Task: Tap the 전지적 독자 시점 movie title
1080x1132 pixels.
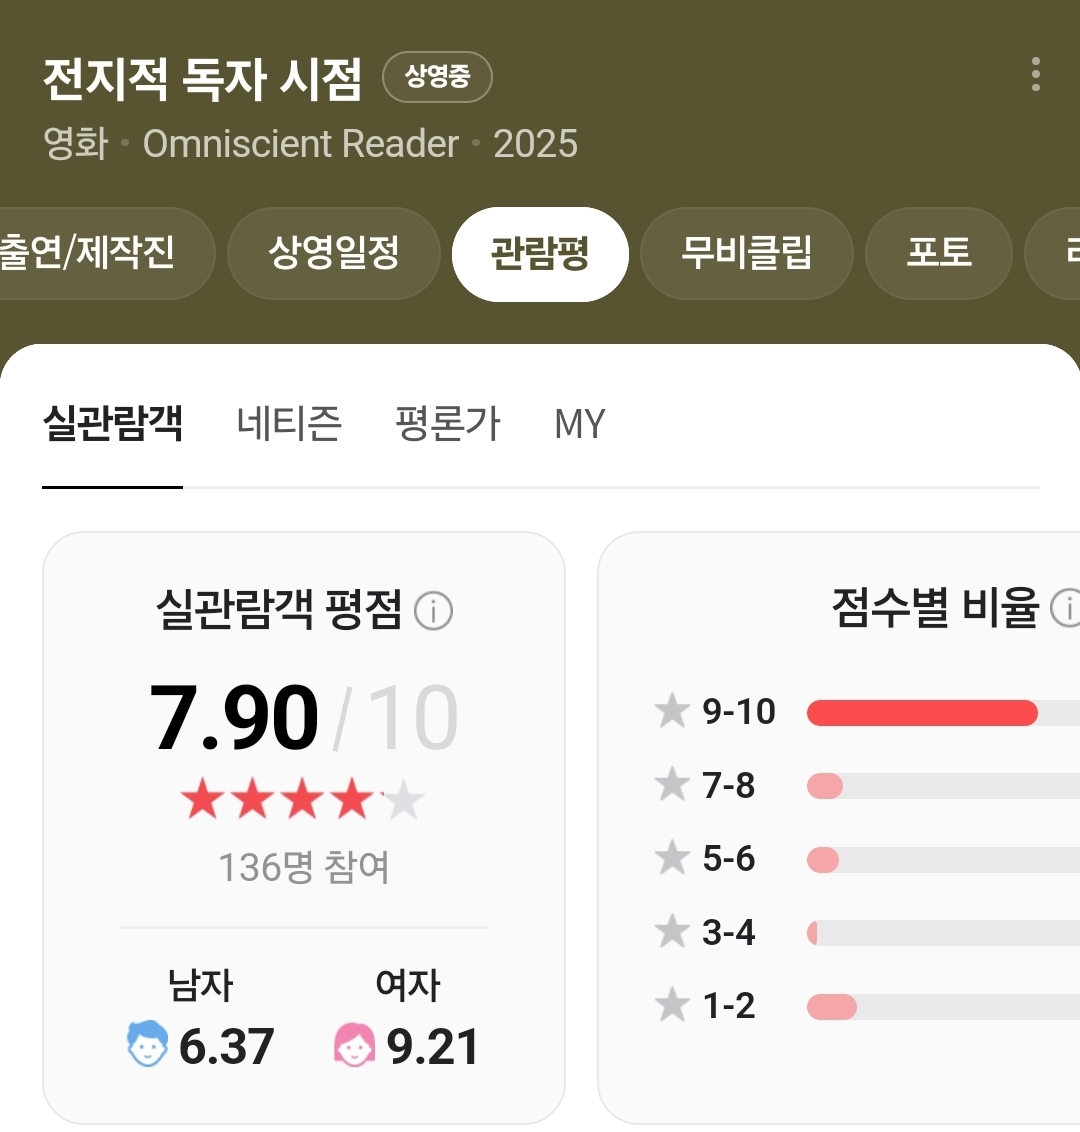Action: 202,80
